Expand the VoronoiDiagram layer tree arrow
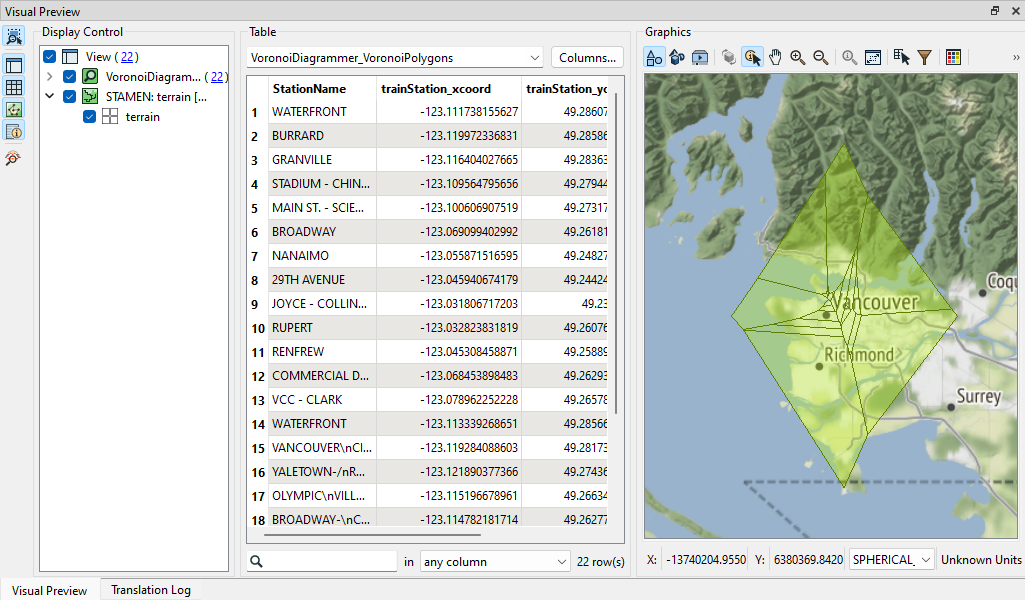The image size is (1025, 600). [50, 76]
